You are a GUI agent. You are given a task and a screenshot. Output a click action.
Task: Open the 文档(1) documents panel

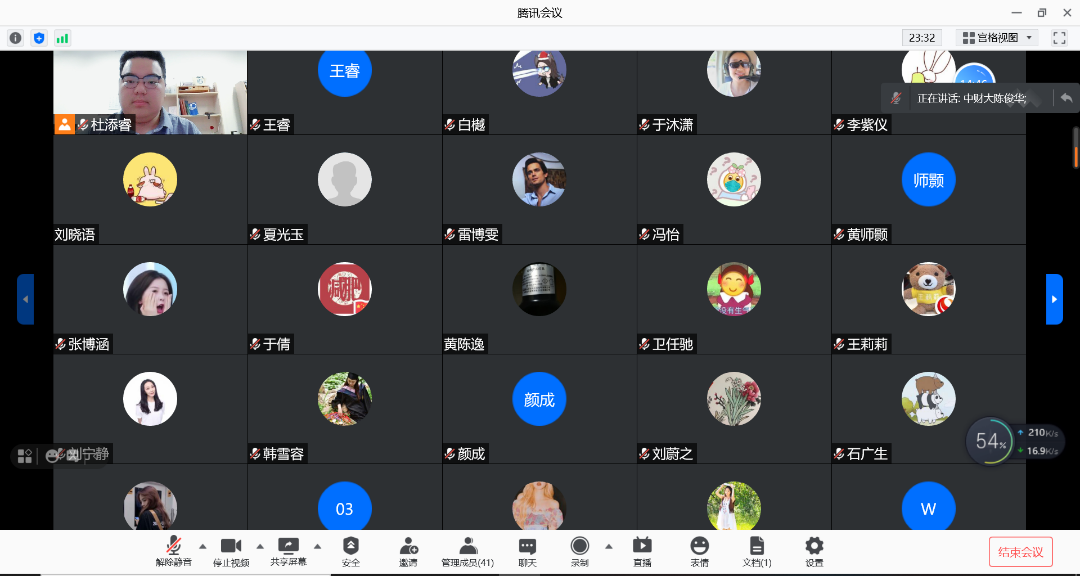click(x=757, y=551)
